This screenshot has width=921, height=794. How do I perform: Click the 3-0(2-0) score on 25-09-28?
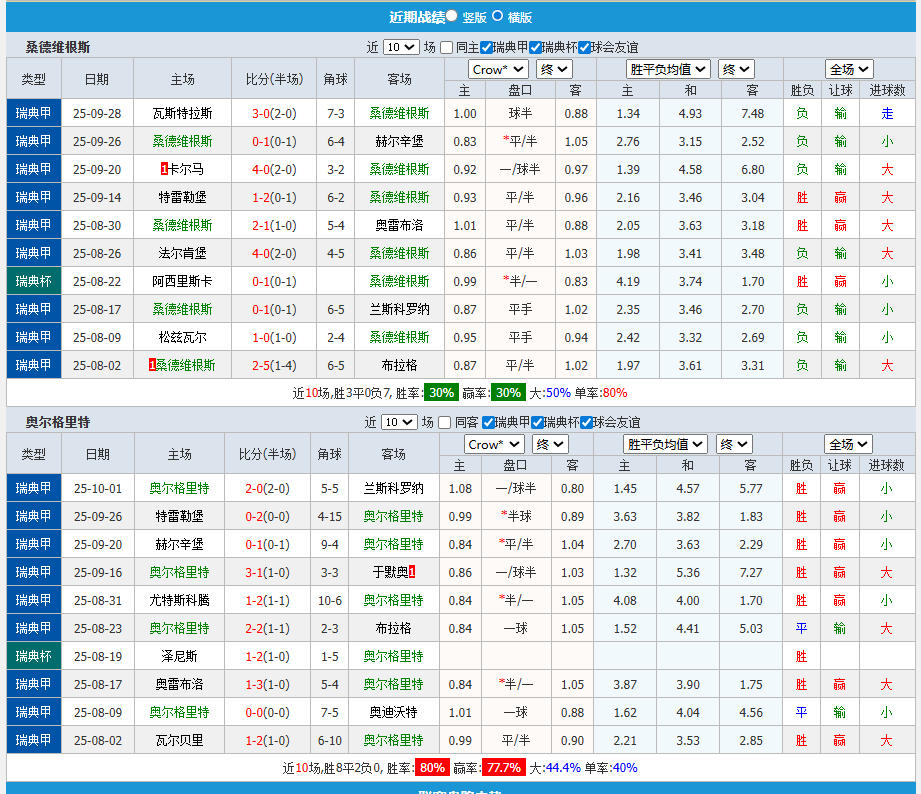pos(273,113)
